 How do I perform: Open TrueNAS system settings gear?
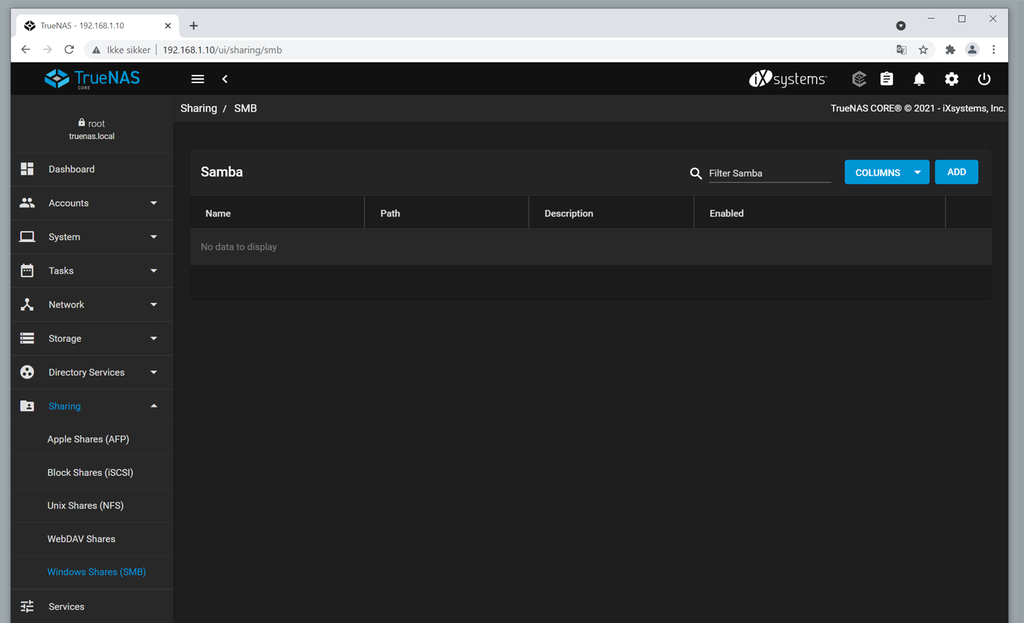[x=951, y=79]
